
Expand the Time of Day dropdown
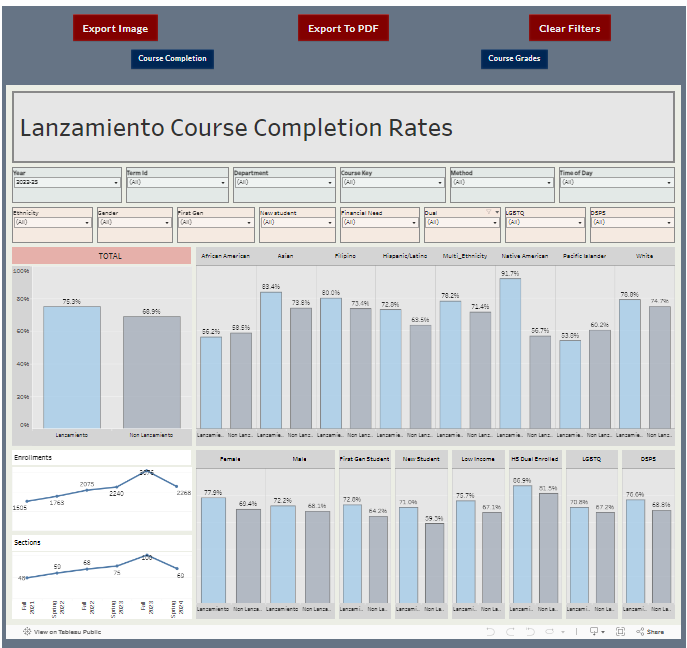(x=615, y=183)
